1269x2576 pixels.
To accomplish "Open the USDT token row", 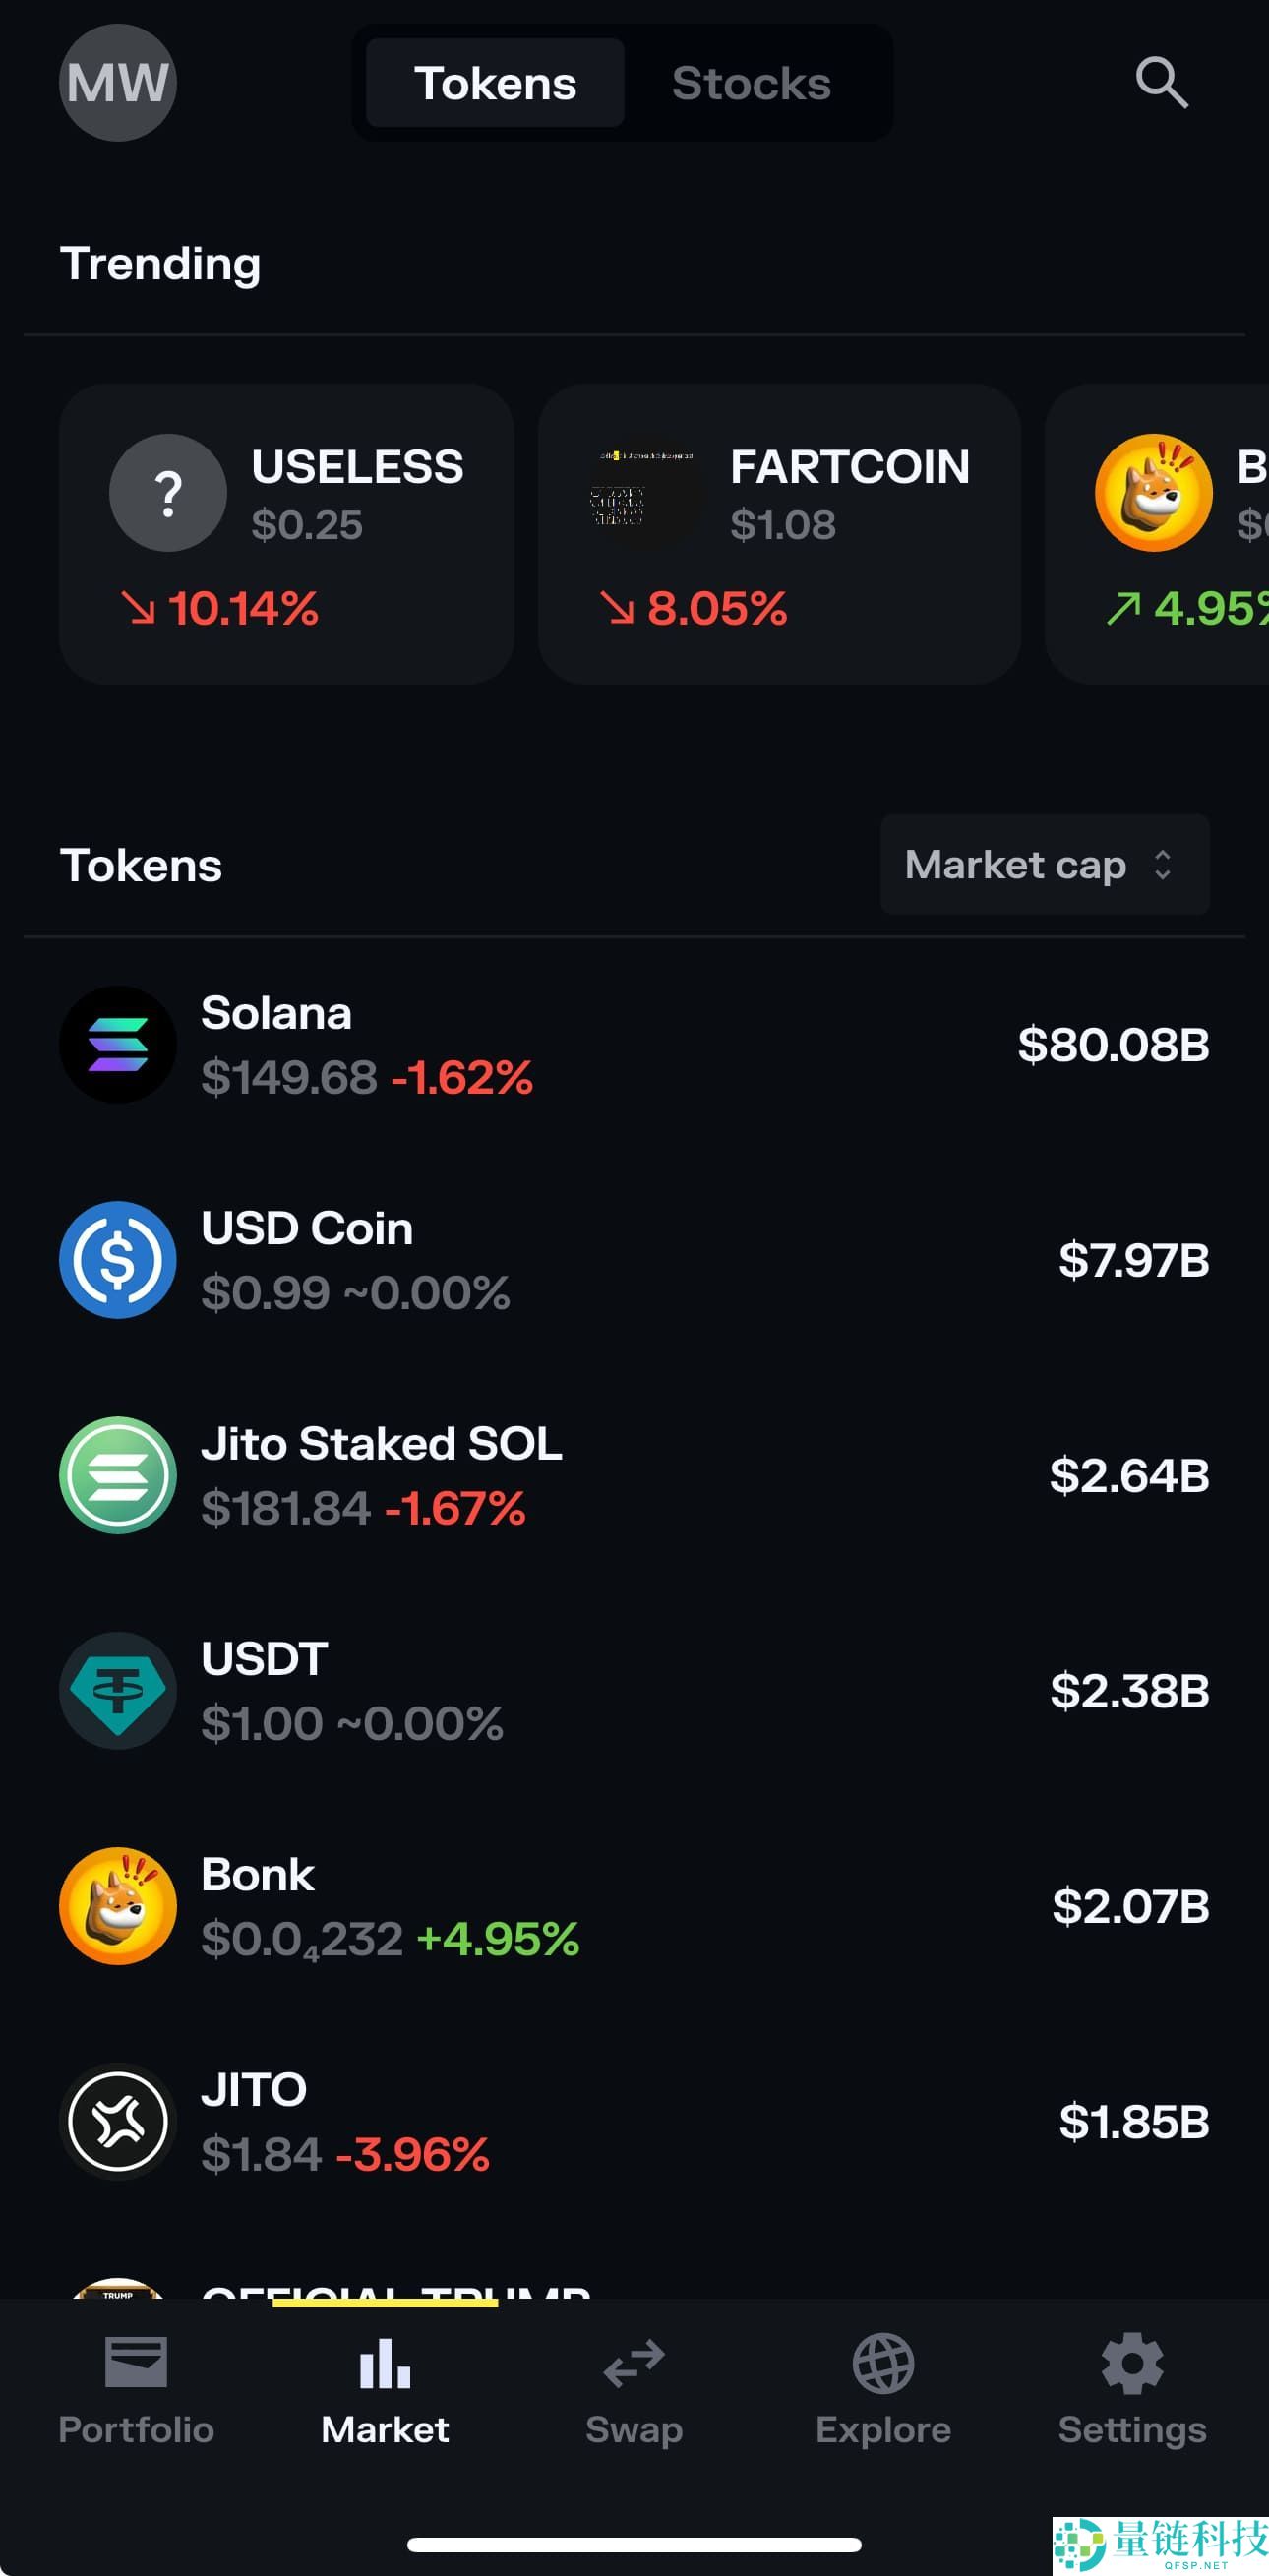I will [634, 1691].
